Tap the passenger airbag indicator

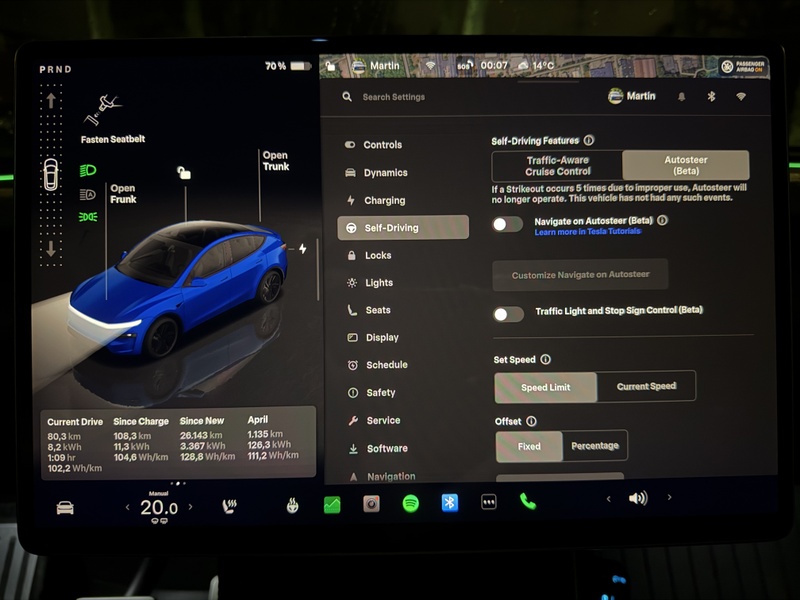coord(743,66)
